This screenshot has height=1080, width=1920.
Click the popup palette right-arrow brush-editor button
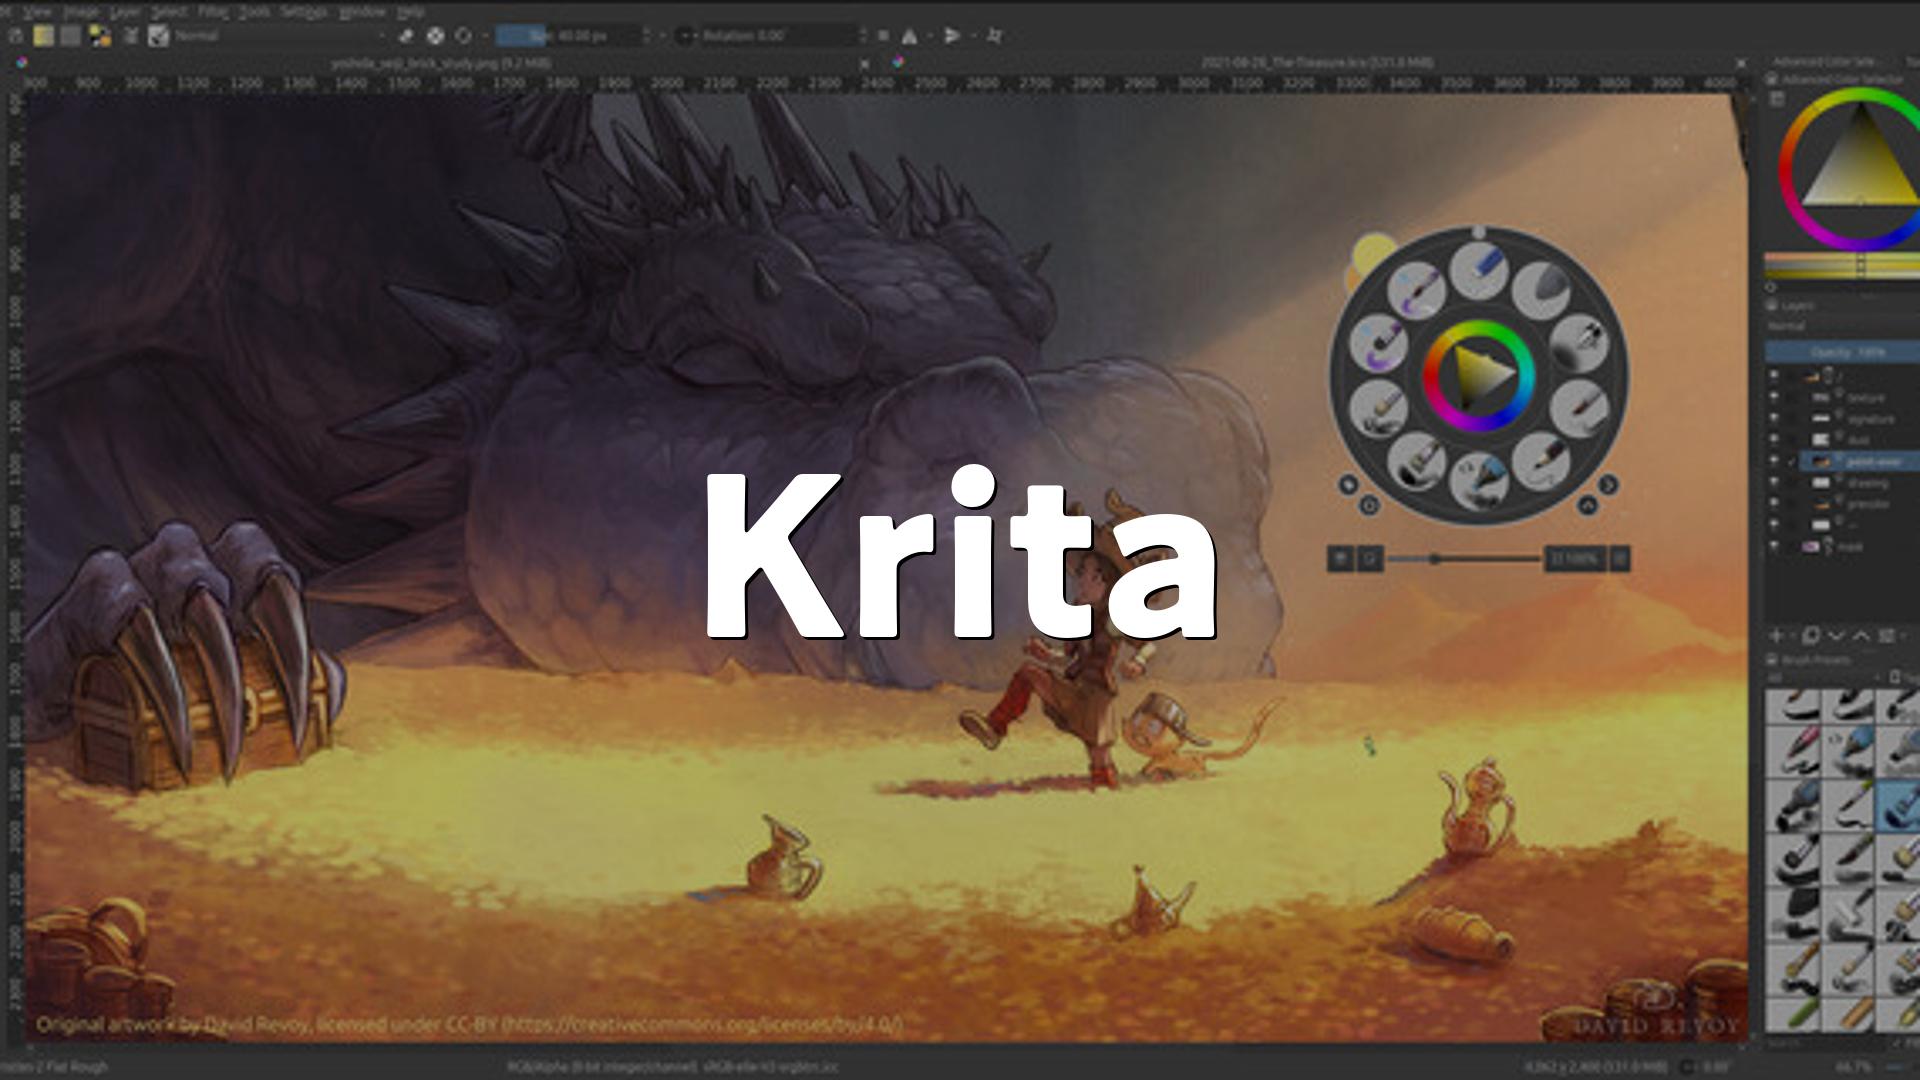click(1608, 485)
